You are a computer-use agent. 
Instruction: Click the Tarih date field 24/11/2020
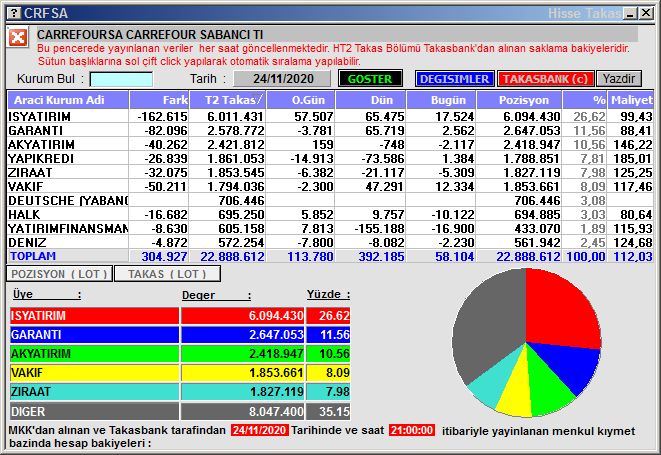coord(282,79)
